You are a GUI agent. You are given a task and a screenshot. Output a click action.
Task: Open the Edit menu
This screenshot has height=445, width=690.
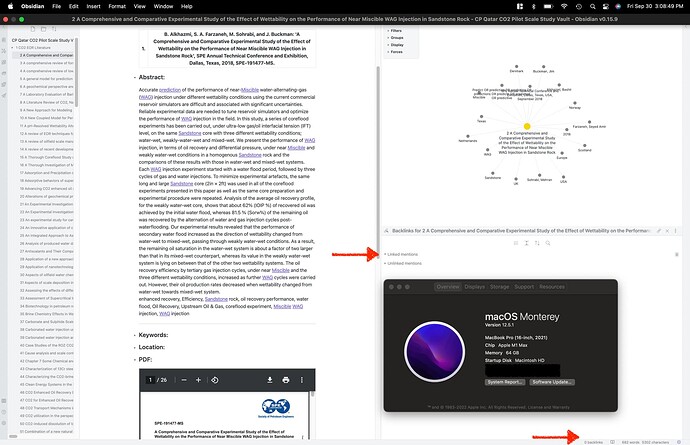[73, 6]
